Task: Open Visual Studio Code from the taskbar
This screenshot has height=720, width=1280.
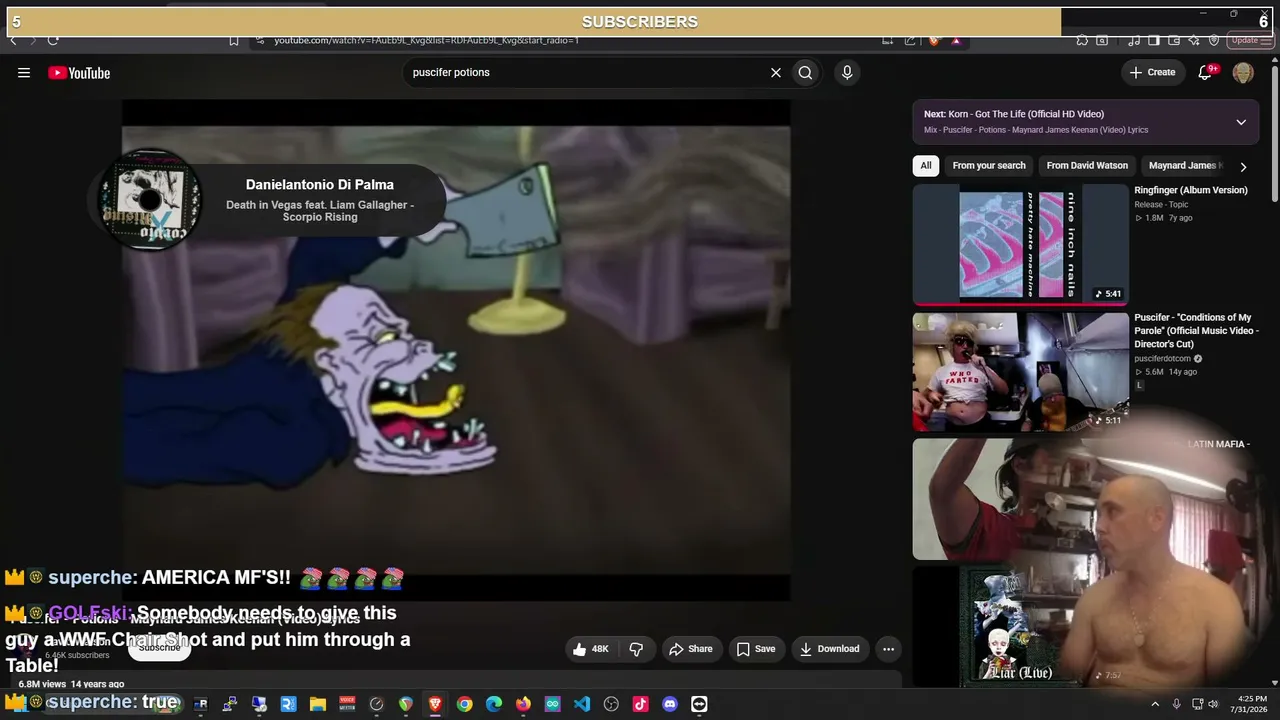Action: pyautogui.click(x=582, y=704)
